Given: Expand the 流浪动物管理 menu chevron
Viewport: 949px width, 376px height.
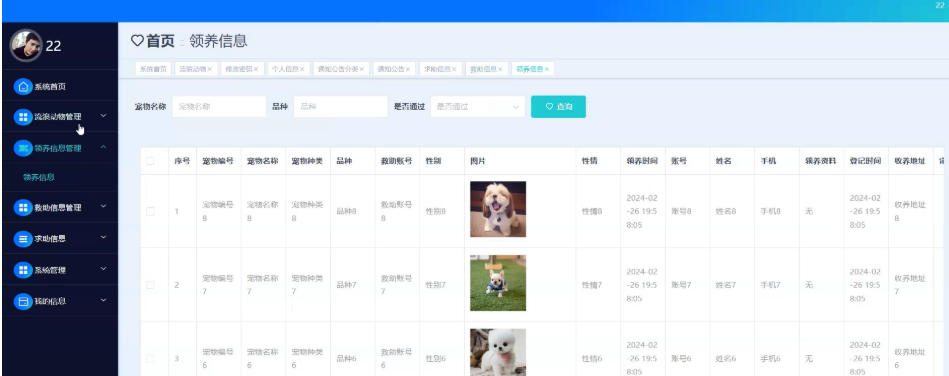Looking at the screenshot, I should 103,116.
